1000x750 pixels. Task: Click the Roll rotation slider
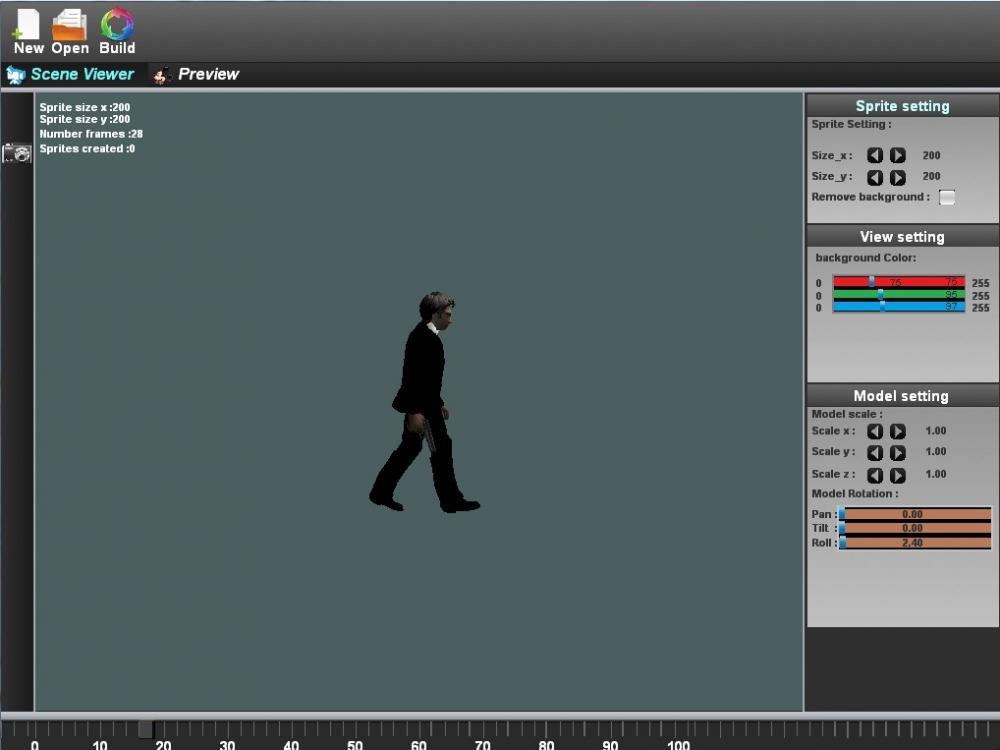pyautogui.click(x=914, y=542)
